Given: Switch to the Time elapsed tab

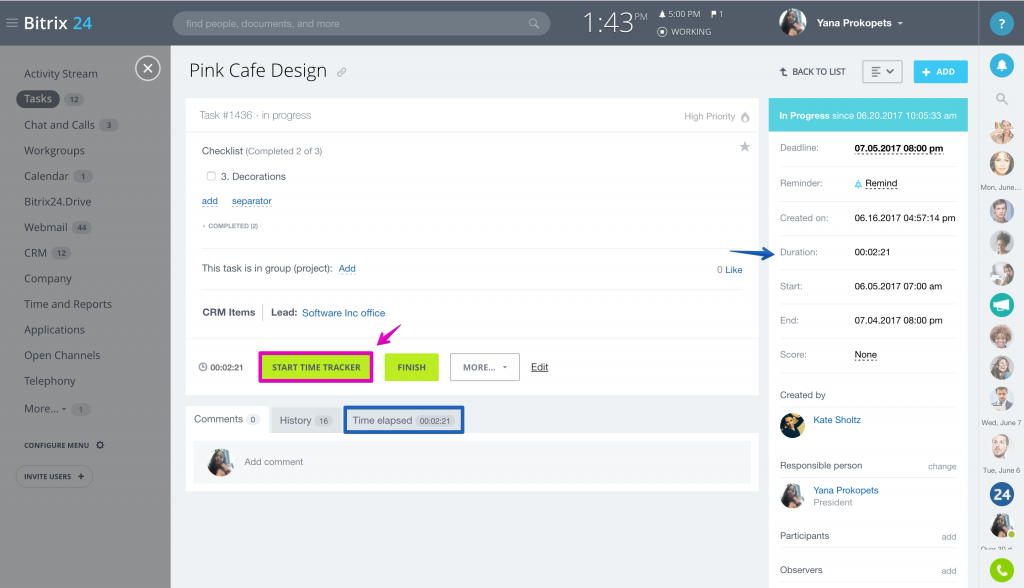Looking at the screenshot, I should coord(404,420).
